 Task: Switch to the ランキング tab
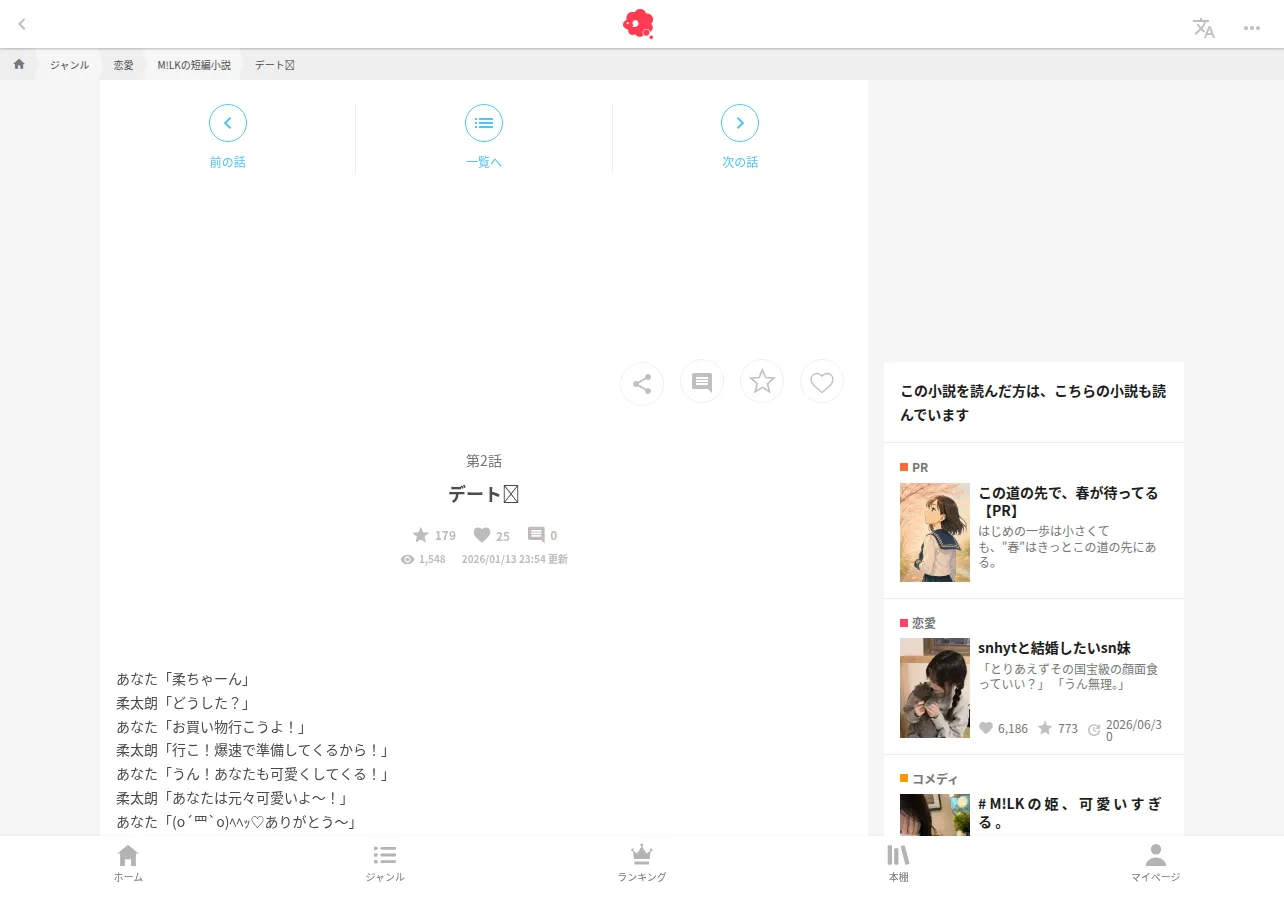642,863
